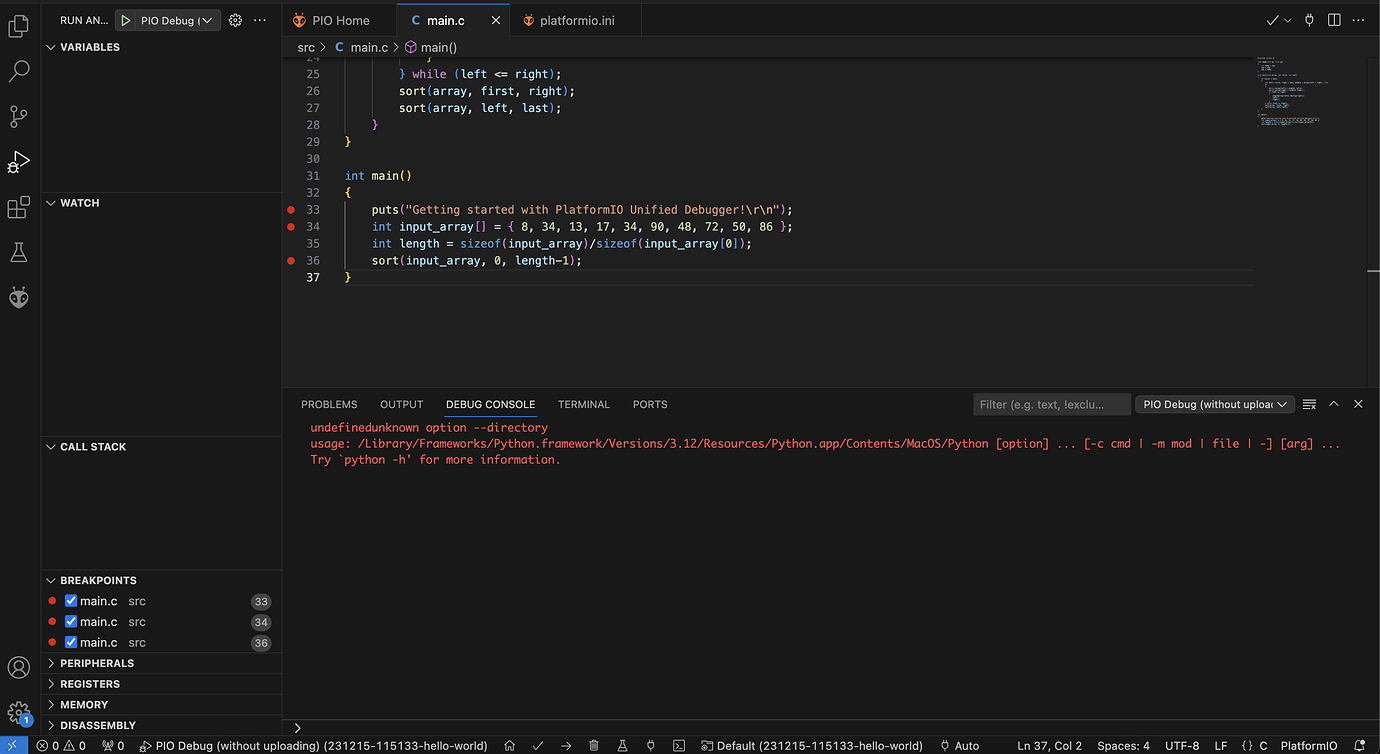
Task: Open the Terminal panel tab
Action: click(x=584, y=404)
